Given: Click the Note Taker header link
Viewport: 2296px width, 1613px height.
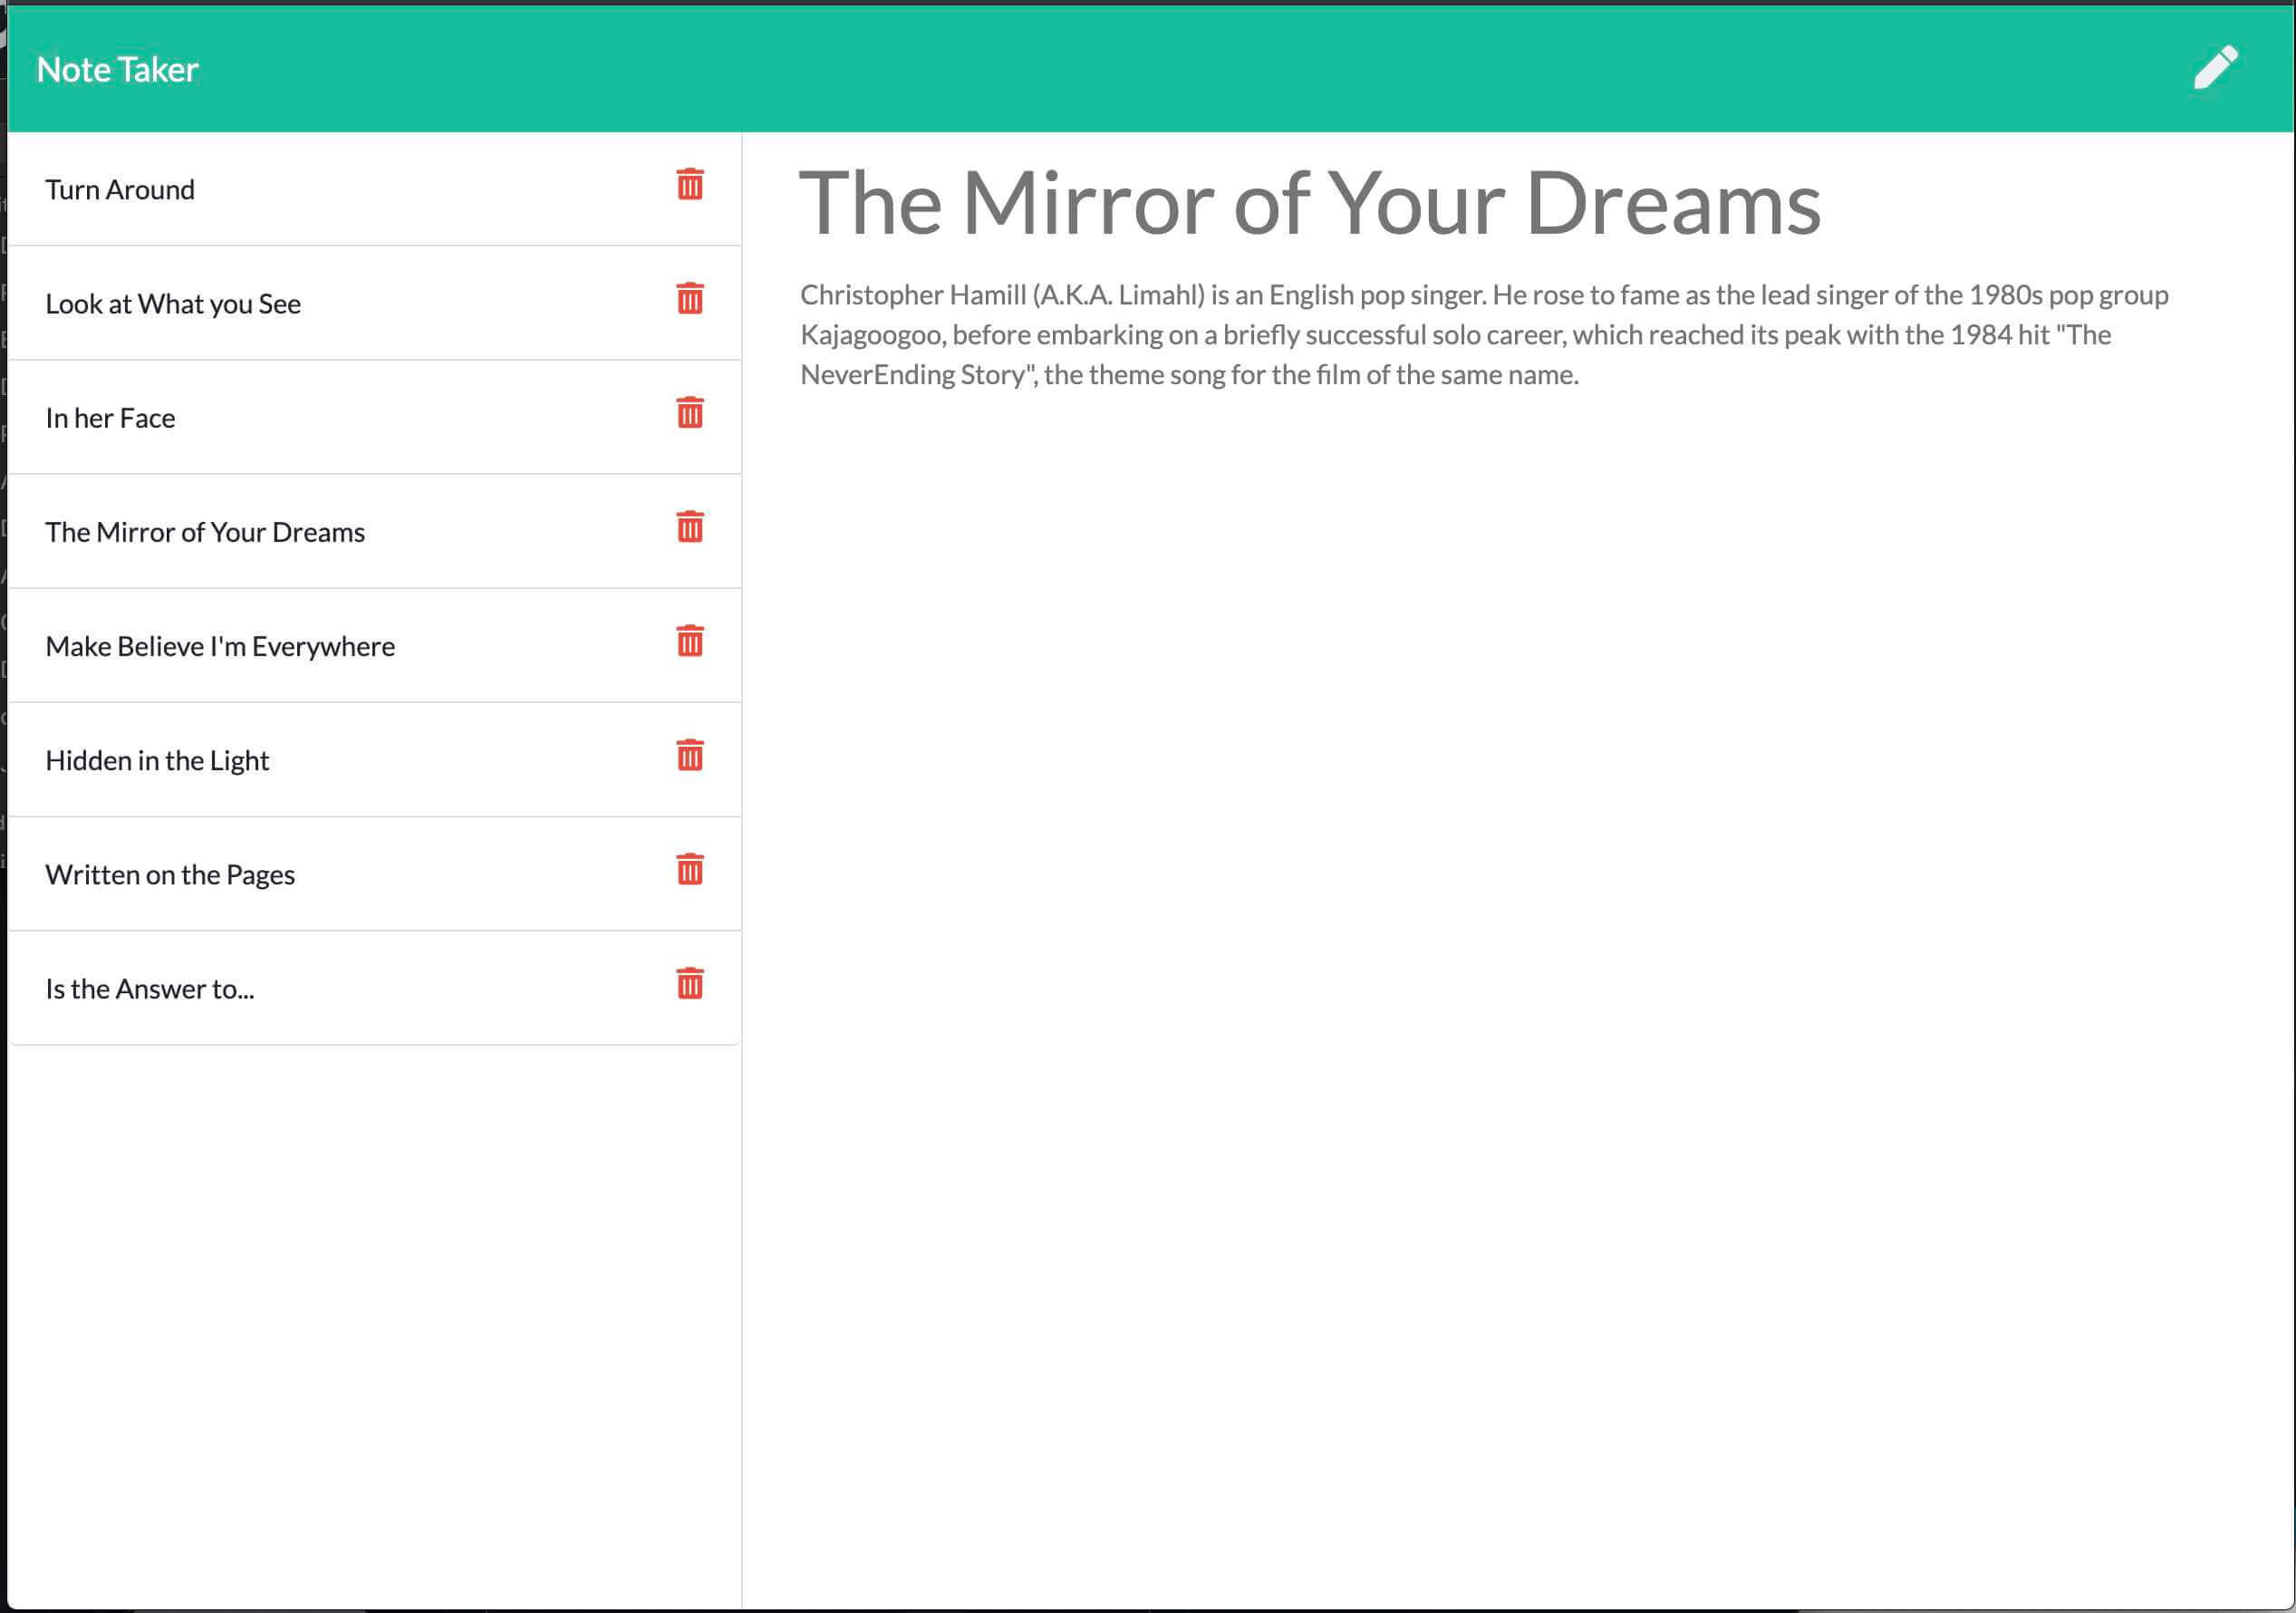Looking at the screenshot, I should click(117, 70).
